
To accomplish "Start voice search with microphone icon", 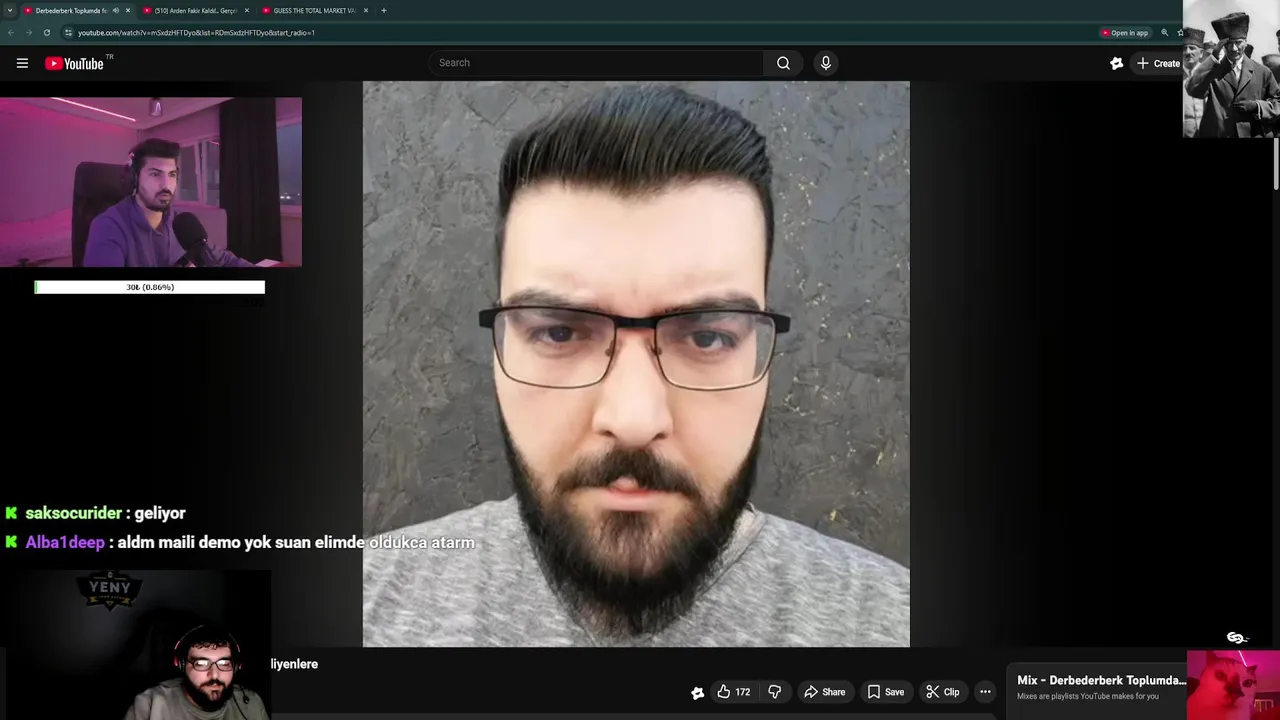I will 825,63.
